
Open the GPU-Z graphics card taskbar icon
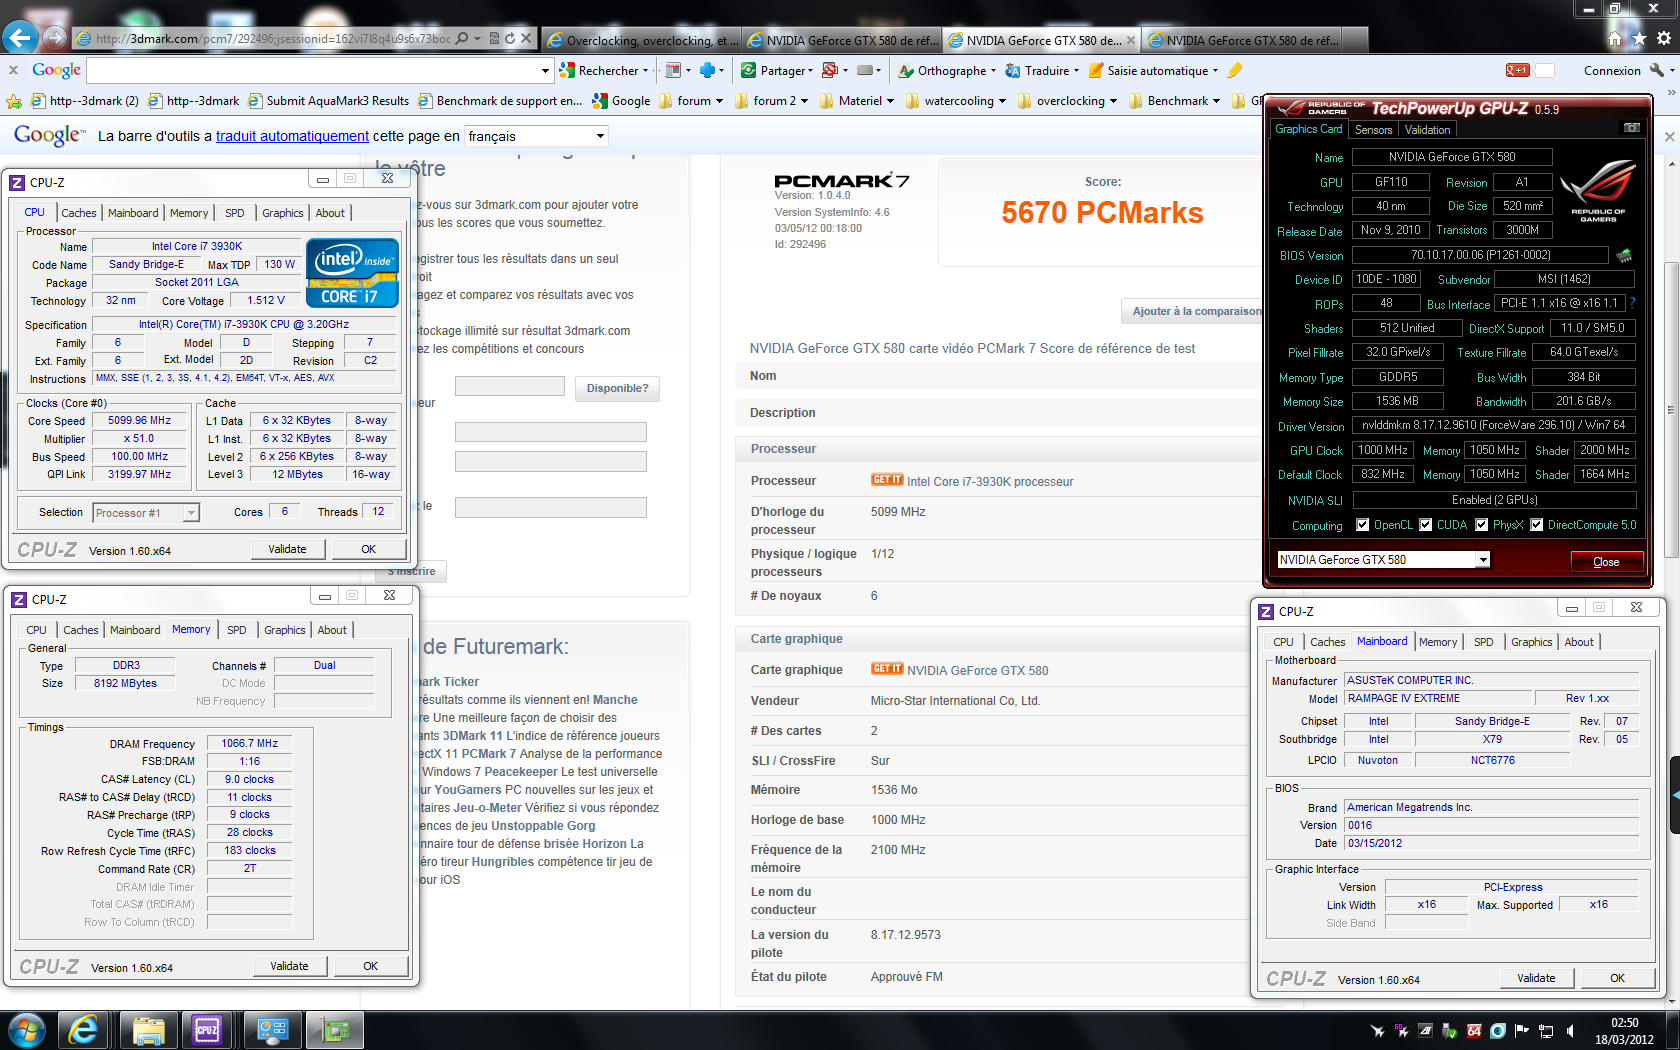point(336,1030)
